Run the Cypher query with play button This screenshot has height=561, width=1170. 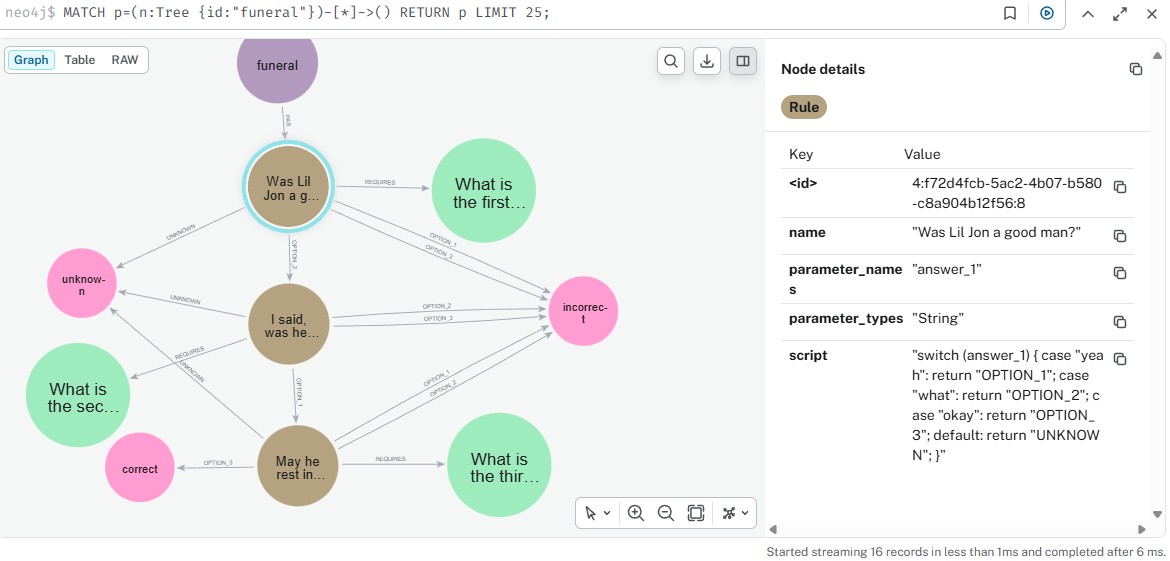tap(1046, 14)
